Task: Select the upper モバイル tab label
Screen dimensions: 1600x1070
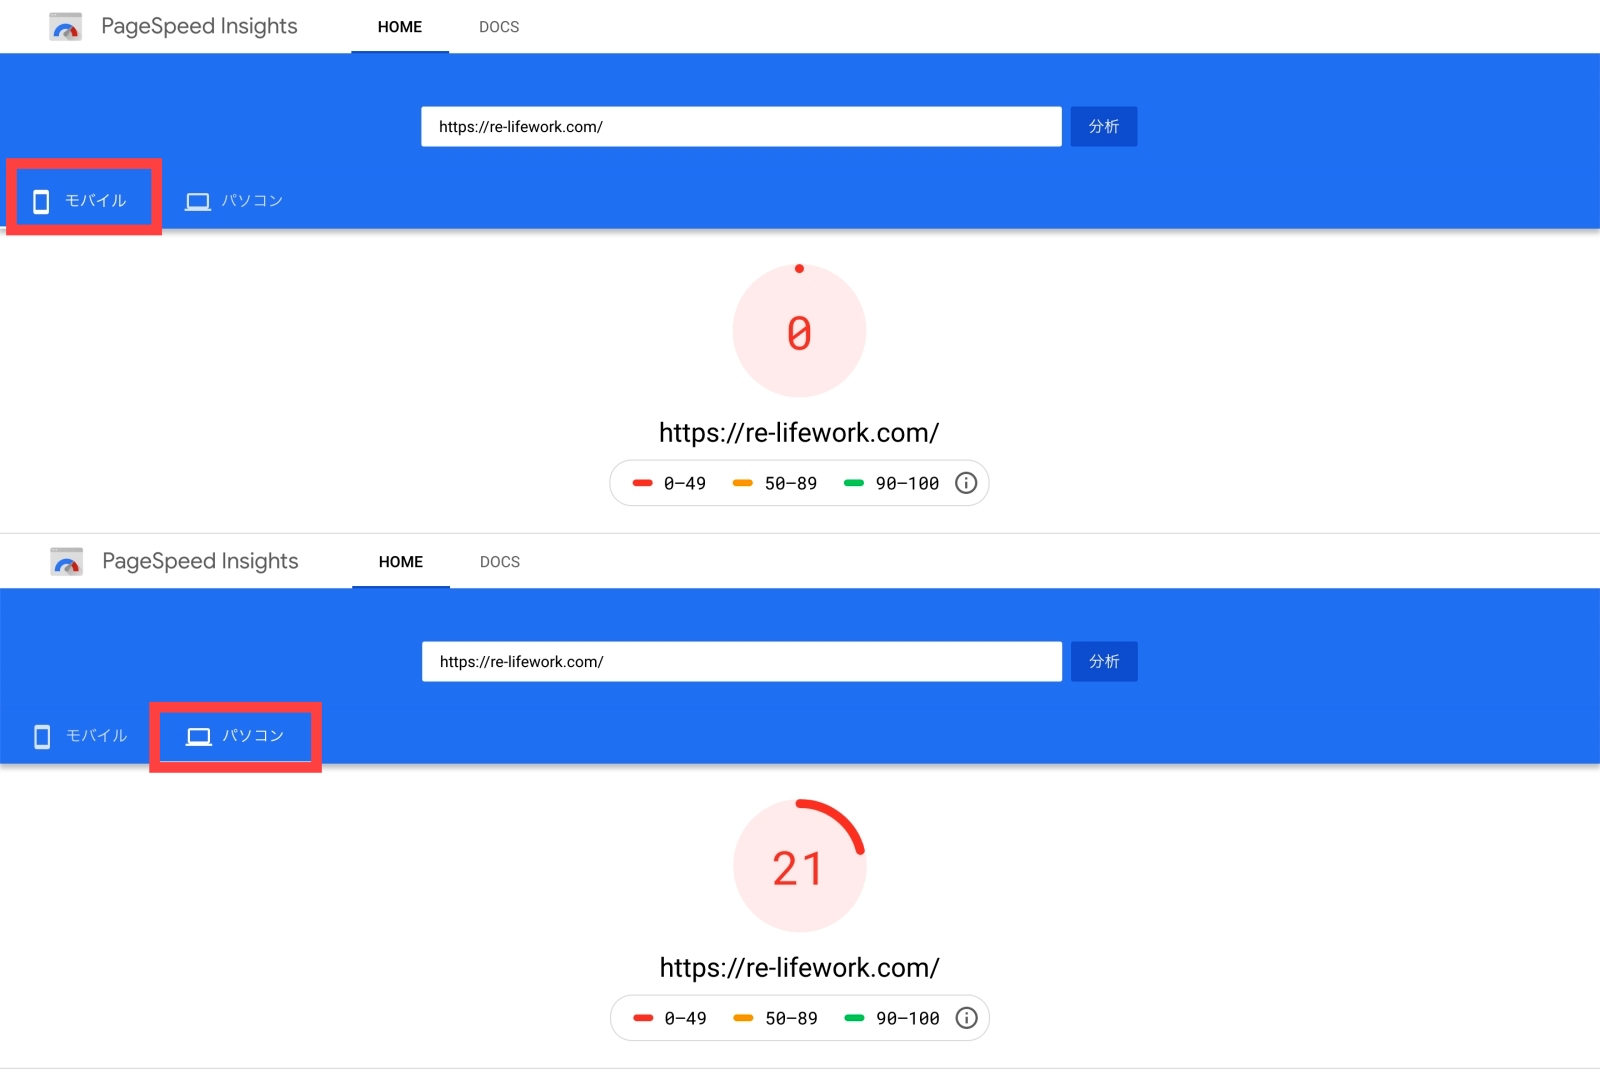Action: (x=96, y=201)
